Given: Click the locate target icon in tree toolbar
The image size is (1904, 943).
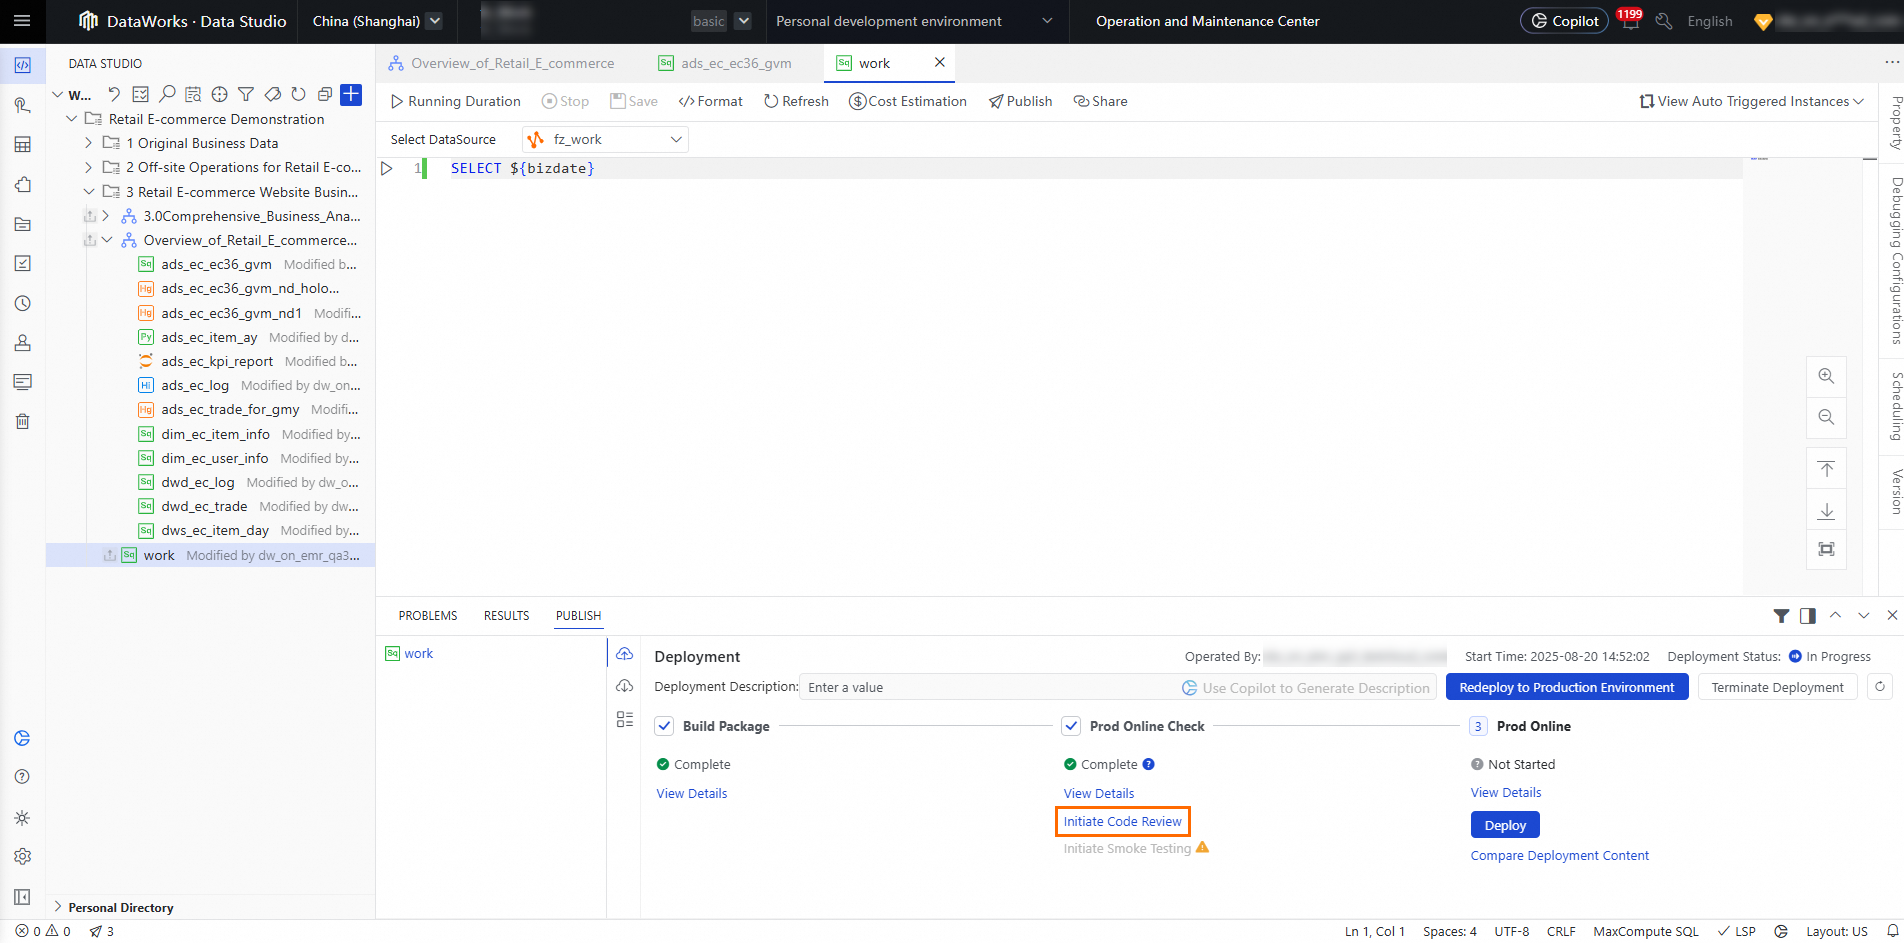Looking at the screenshot, I should pos(219,94).
